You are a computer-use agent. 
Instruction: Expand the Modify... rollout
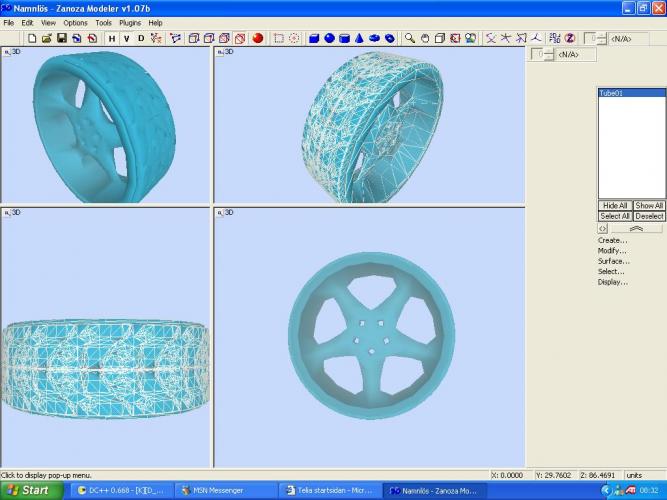point(612,250)
